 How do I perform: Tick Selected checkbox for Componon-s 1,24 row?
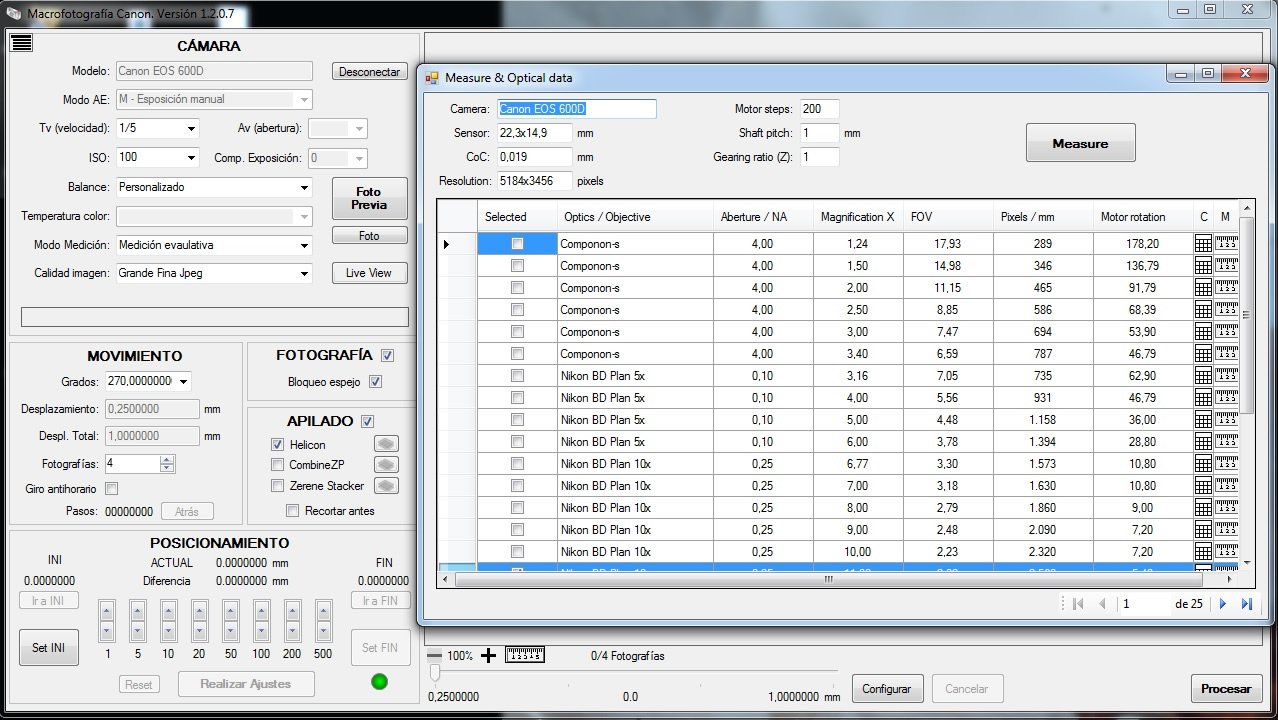click(517, 243)
